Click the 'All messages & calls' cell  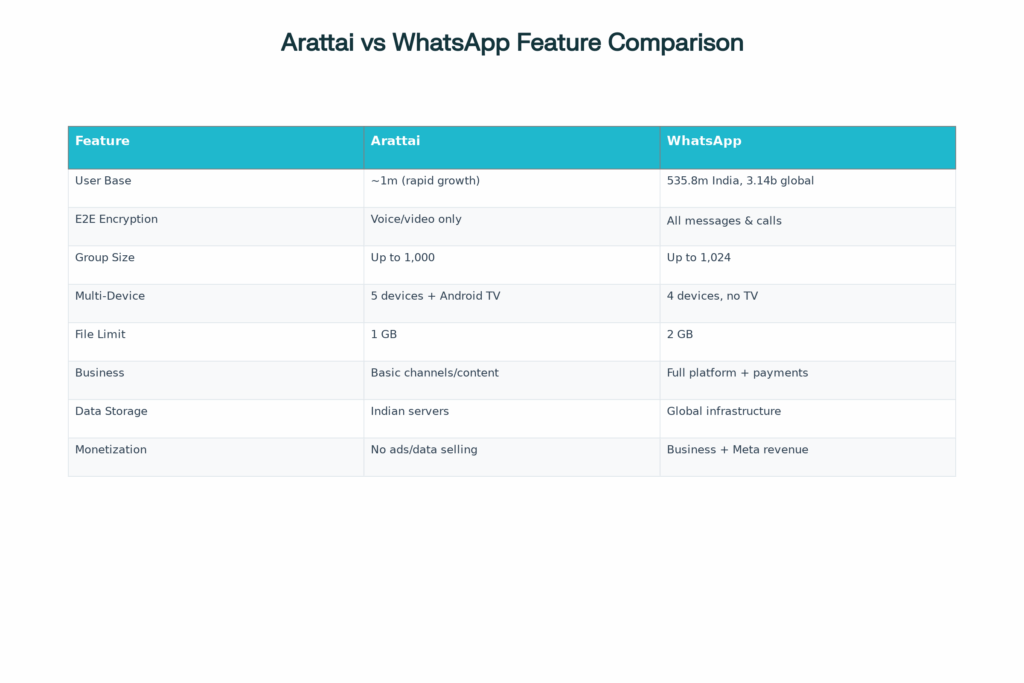point(724,220)
